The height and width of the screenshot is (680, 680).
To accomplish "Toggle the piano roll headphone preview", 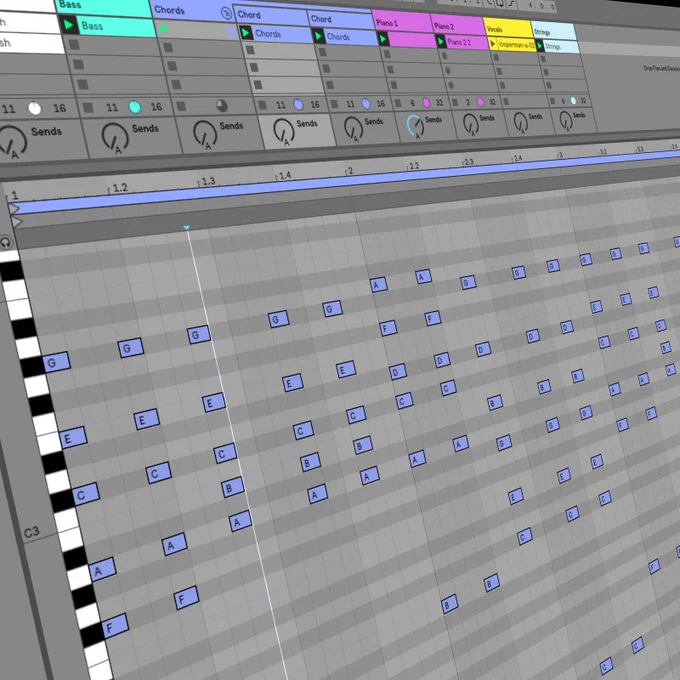I will tap(6, 242).
